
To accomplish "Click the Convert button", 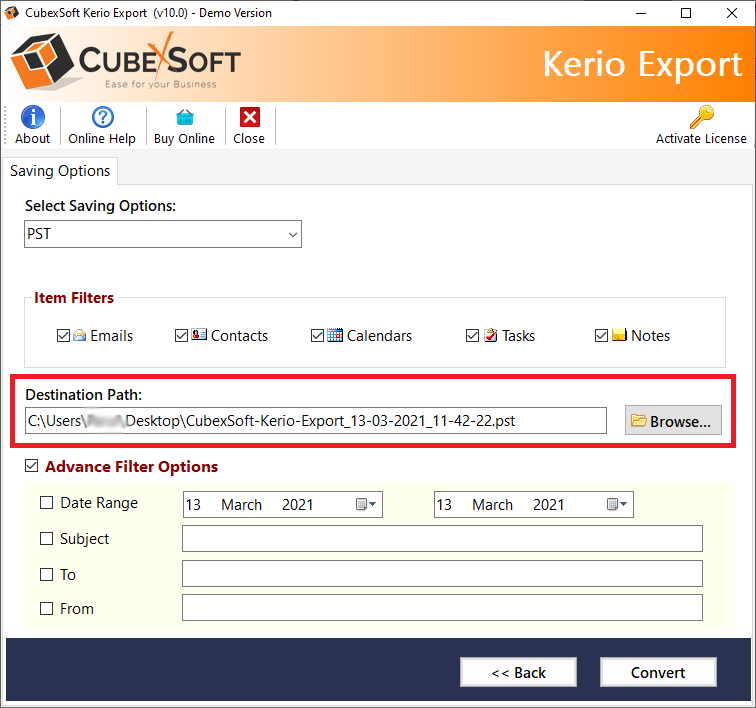I will point(658,672).
